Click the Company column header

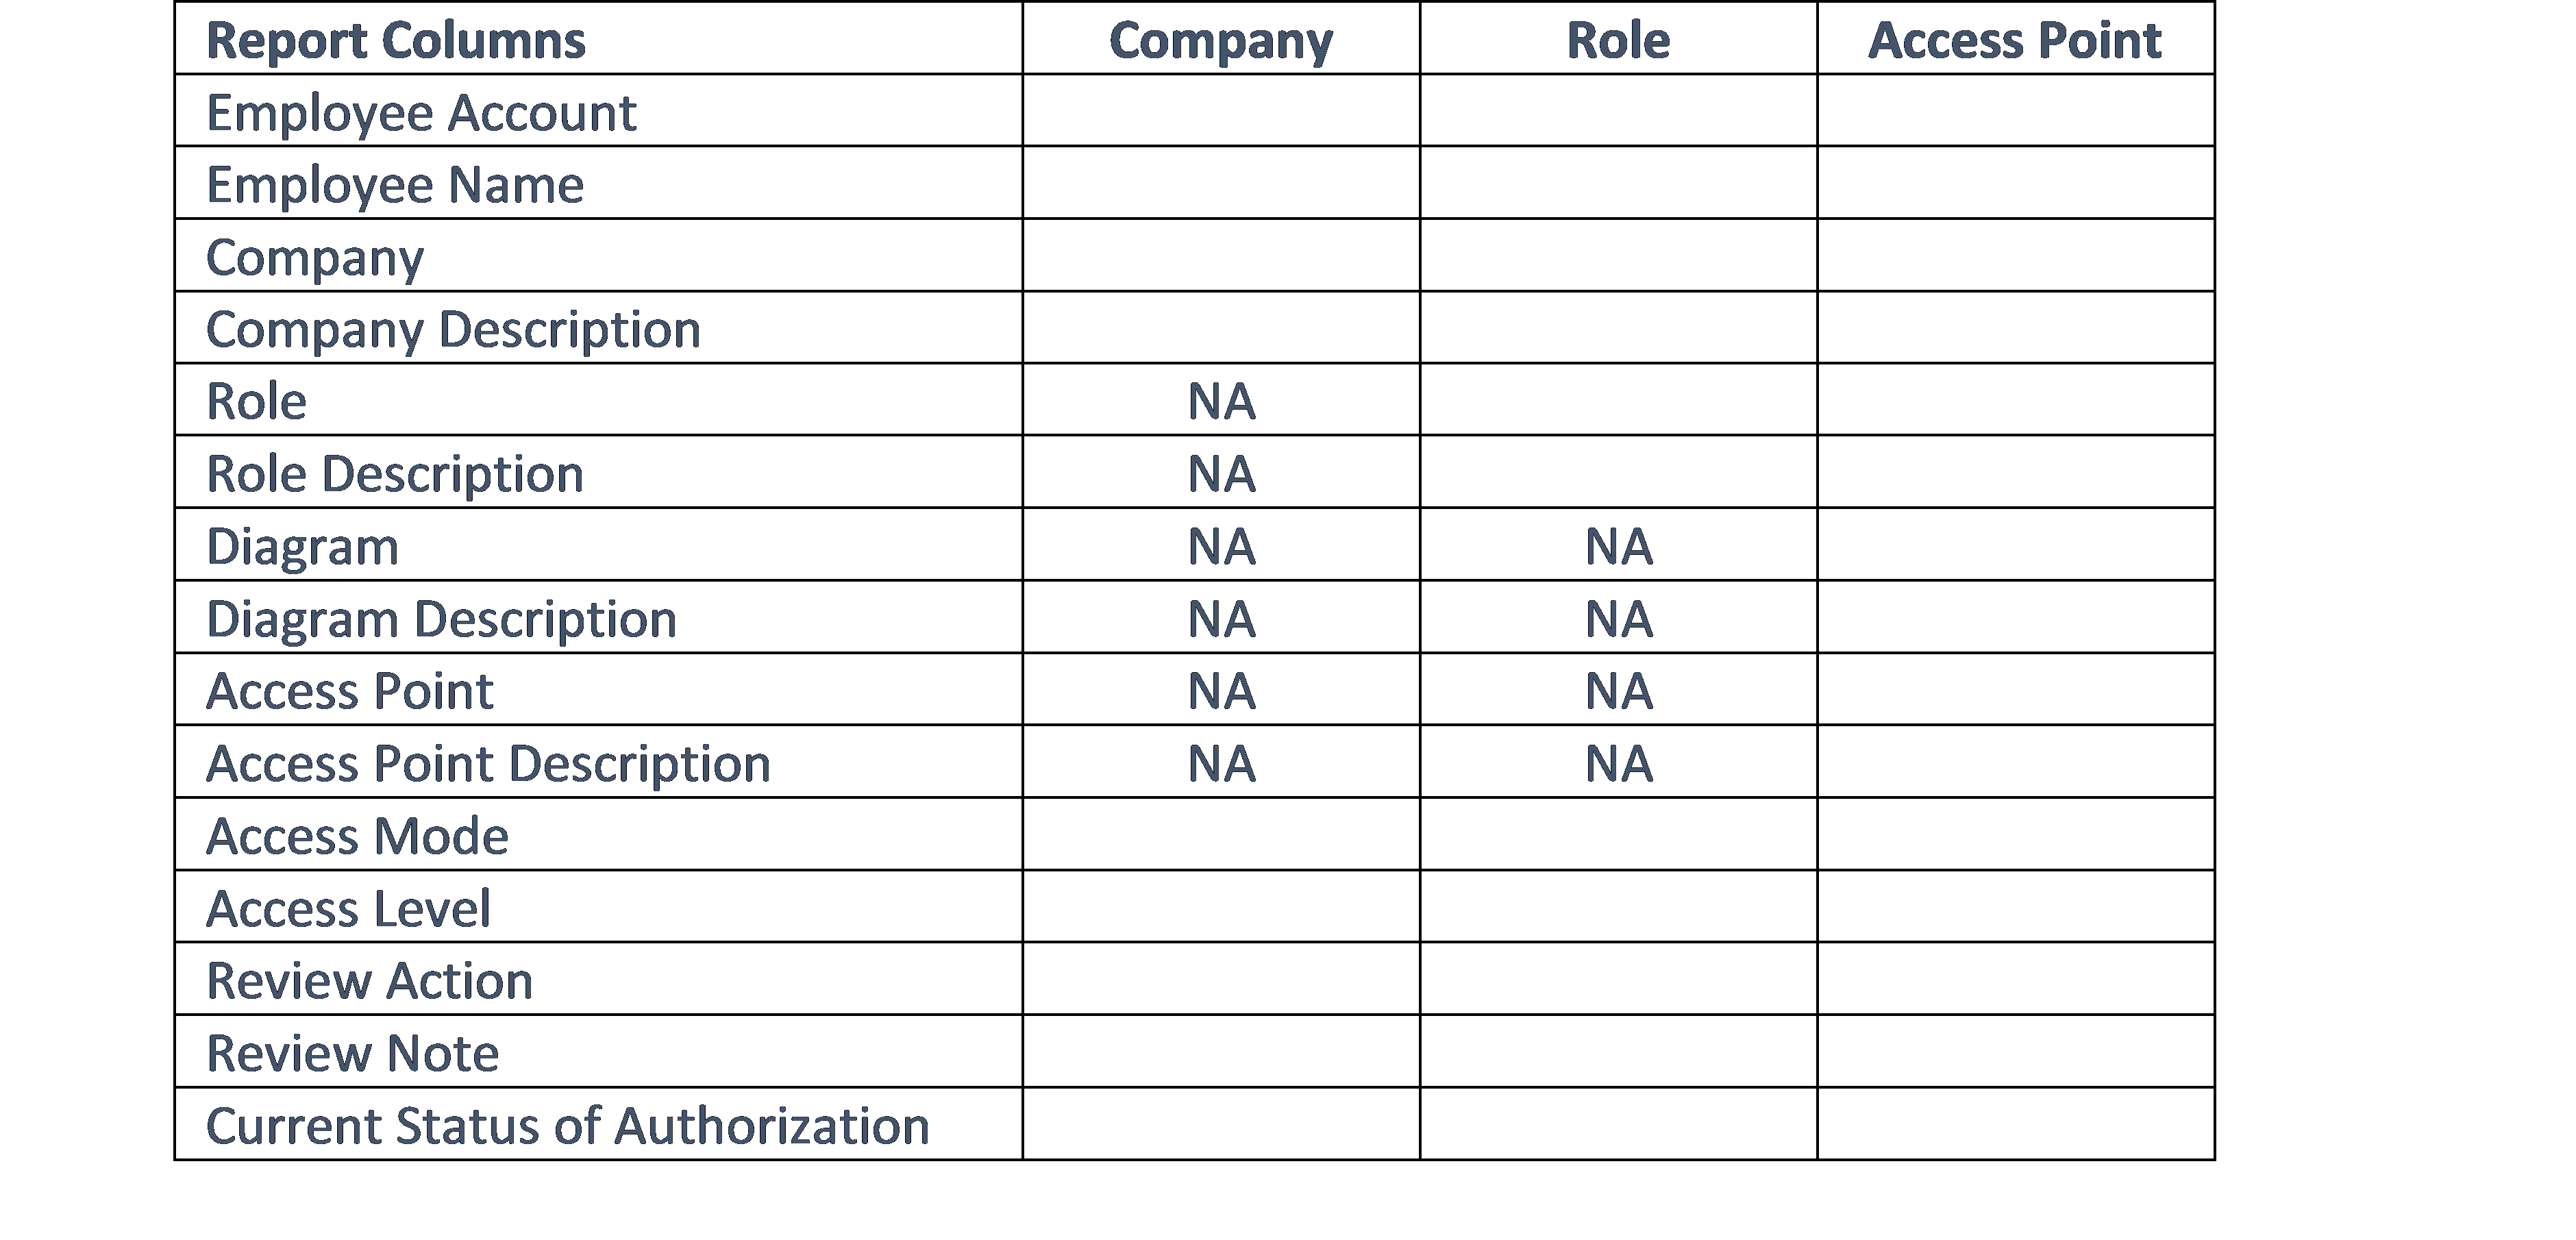click(1220, 41)
